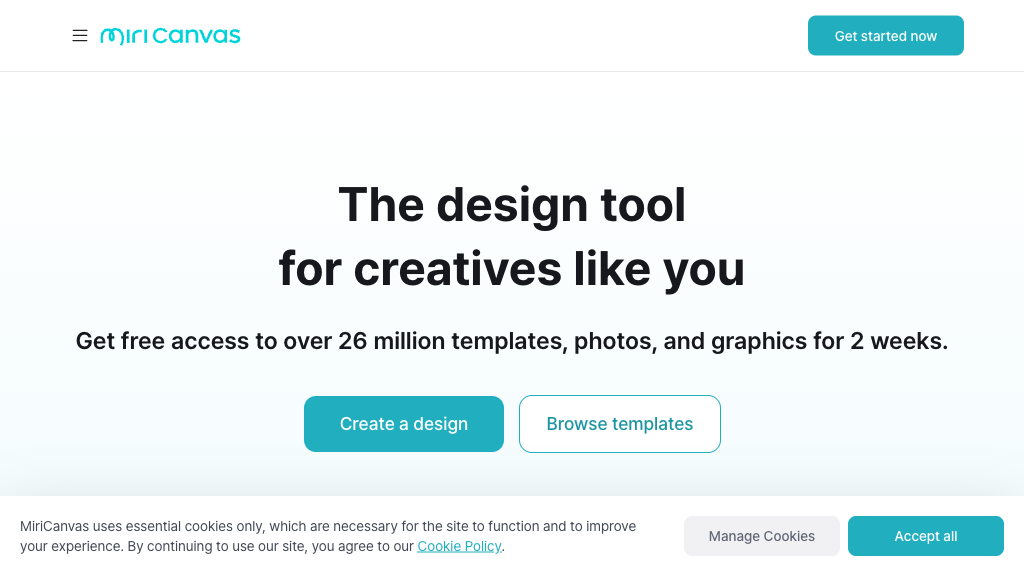The height and width of the screenshot is (576, 1024).
Task: Open the Cookie Policy link
Action: point(459,546)
